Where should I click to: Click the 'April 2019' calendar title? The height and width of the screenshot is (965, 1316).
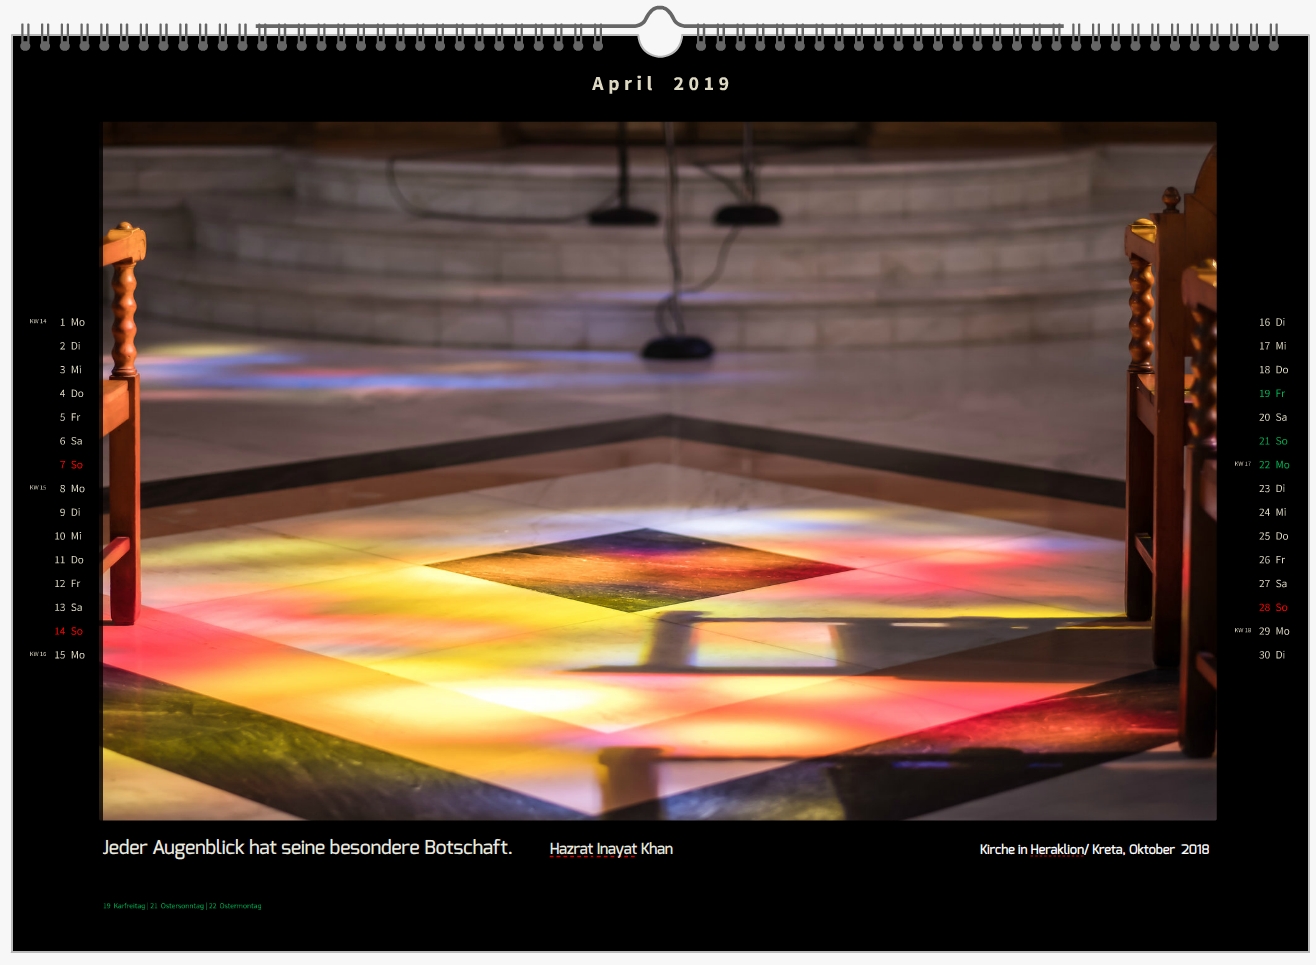661,84
